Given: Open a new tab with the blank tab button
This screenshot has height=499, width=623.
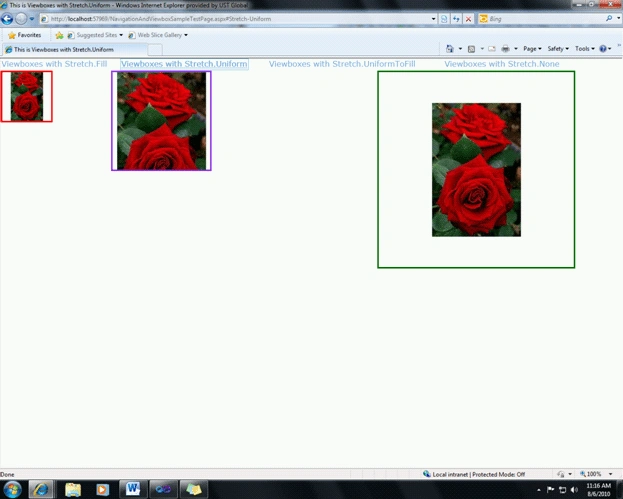Looking at the screenshot, I should coord(155,50).
